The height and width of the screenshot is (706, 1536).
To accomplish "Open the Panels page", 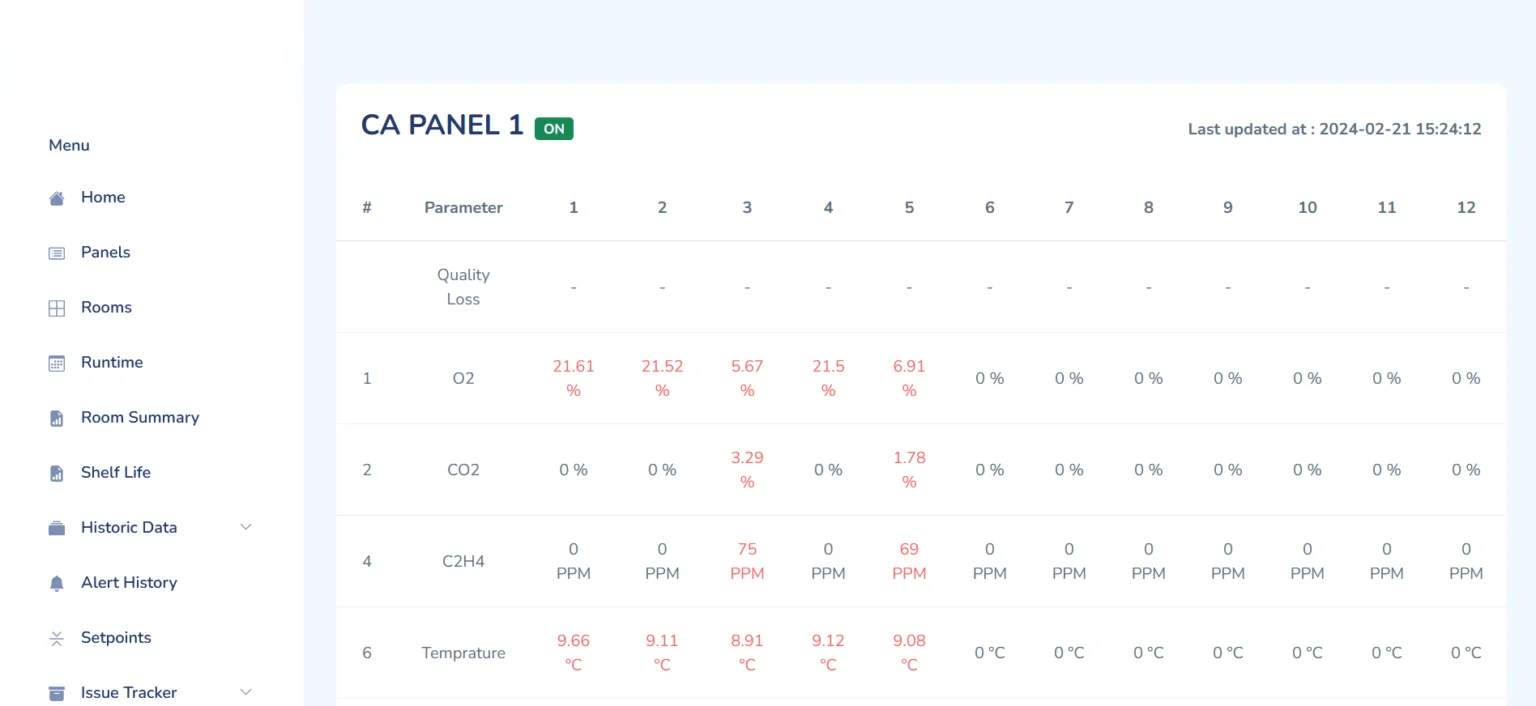I will coord(105,252).
